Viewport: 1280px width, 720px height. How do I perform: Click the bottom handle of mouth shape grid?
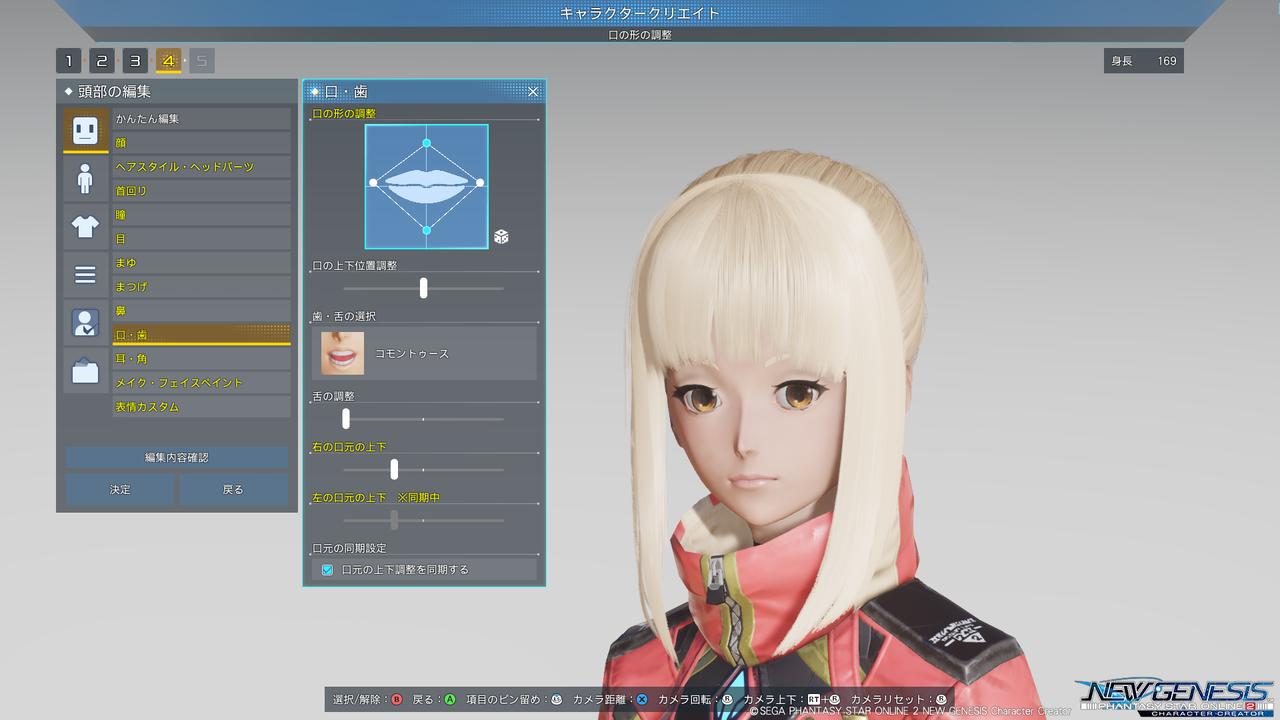pyautogui.click(x=427, y=231)
